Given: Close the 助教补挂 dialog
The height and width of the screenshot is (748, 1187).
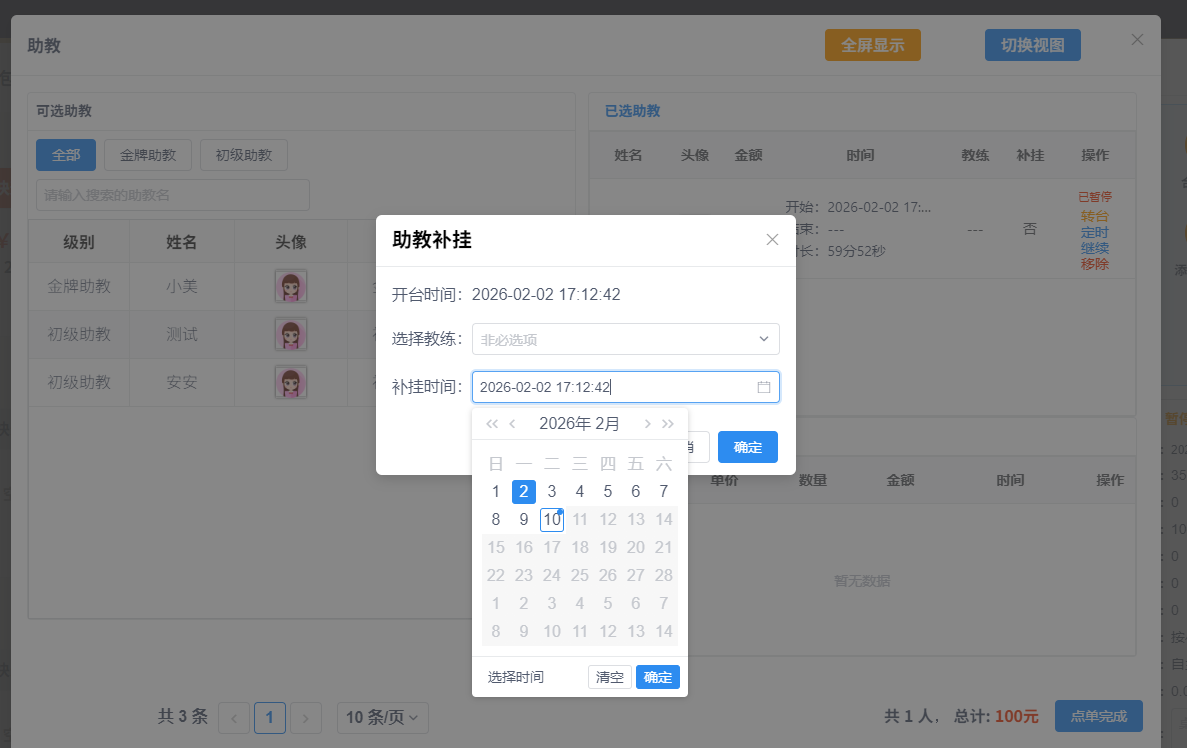Looking at the screenshot, I should point(772,240).
